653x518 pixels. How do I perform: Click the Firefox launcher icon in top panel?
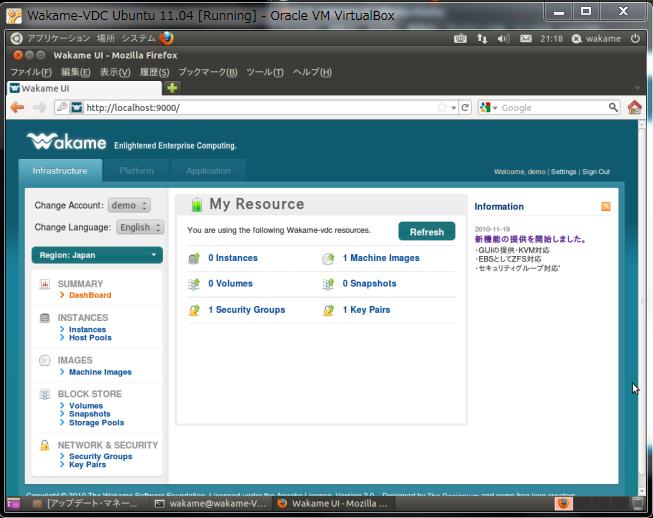[167, 38]
